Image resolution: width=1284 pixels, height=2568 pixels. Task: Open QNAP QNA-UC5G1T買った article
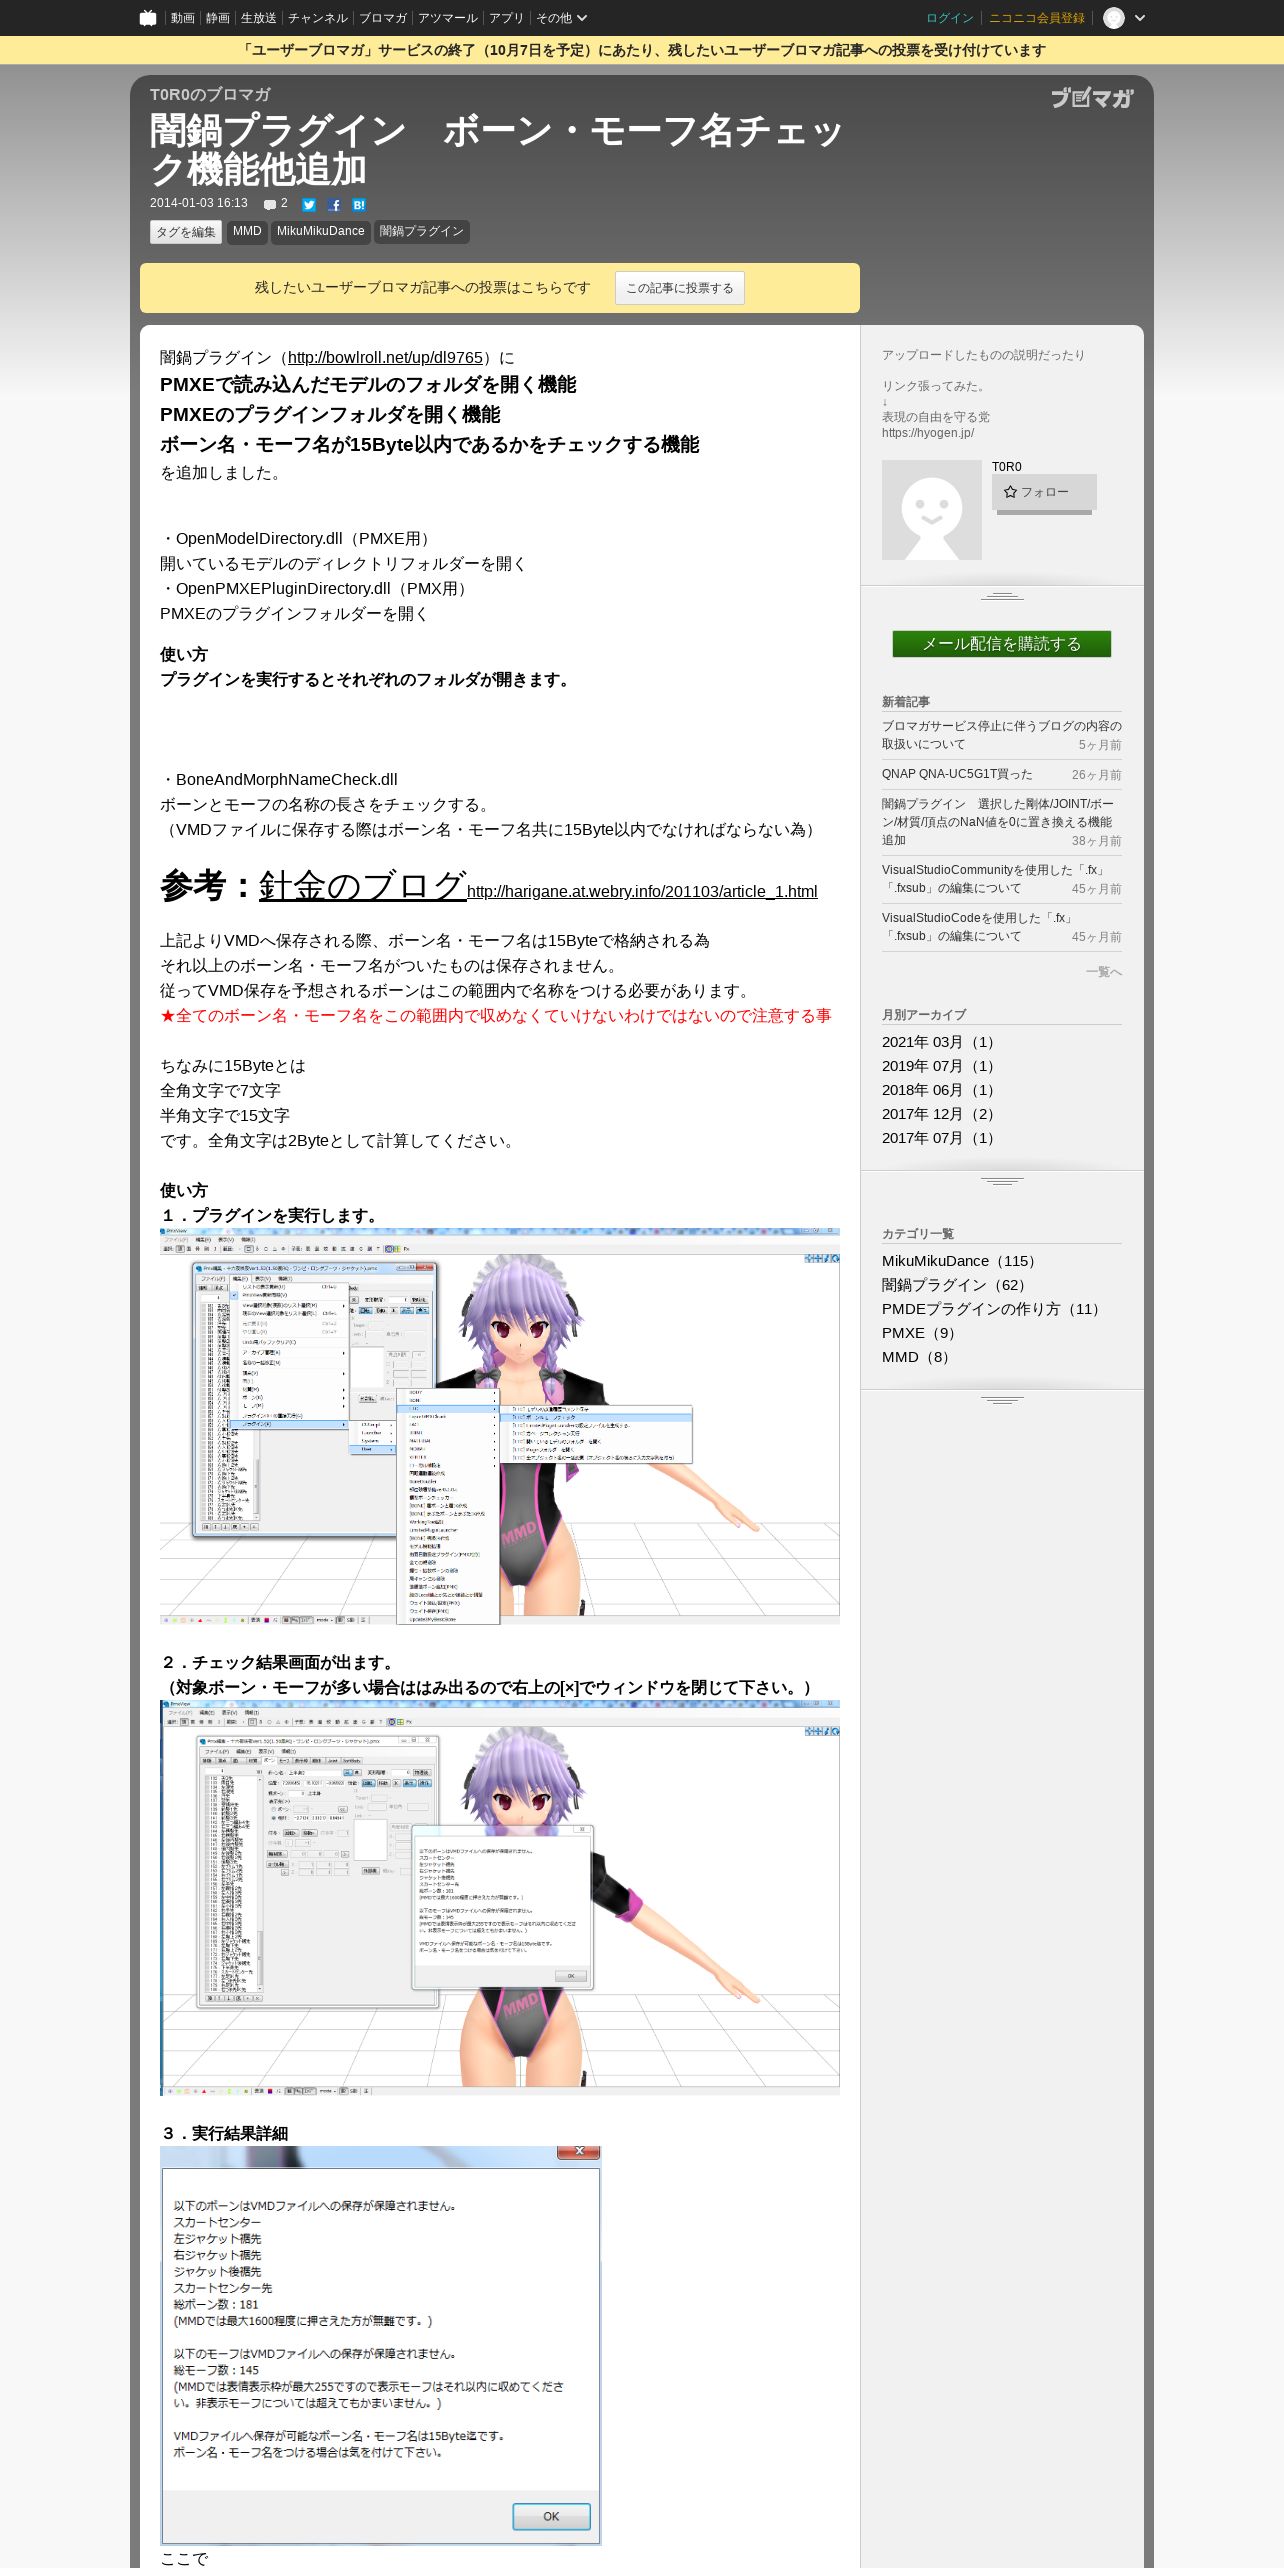click(x=957, y=775)
